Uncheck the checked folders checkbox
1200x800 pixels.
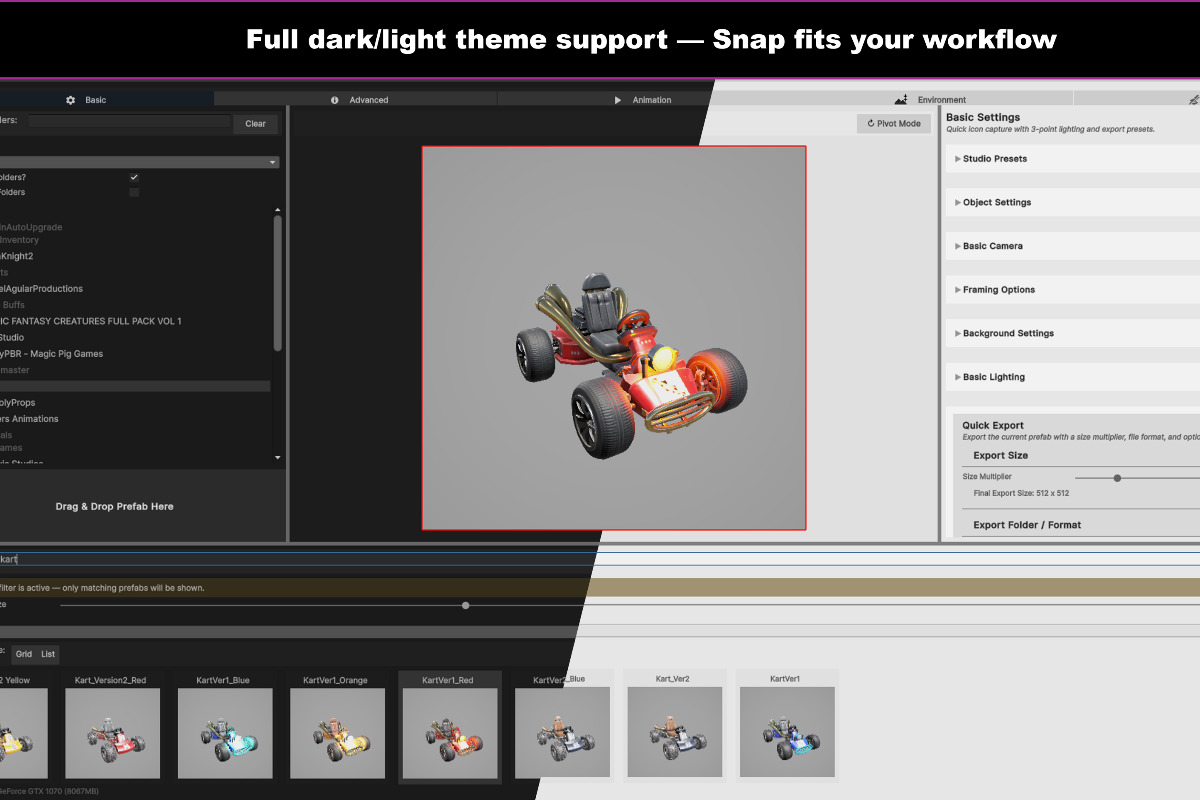[x=134, y=177]
